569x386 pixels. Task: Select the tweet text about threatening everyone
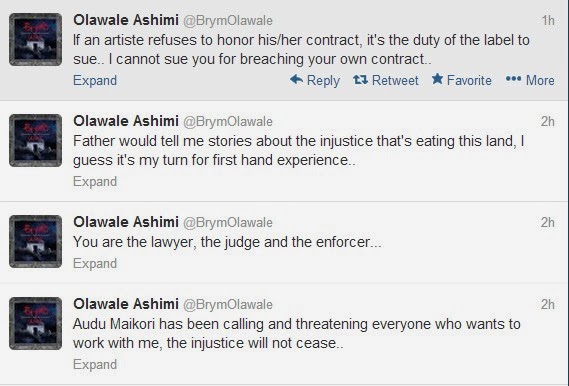pos(296,333)
